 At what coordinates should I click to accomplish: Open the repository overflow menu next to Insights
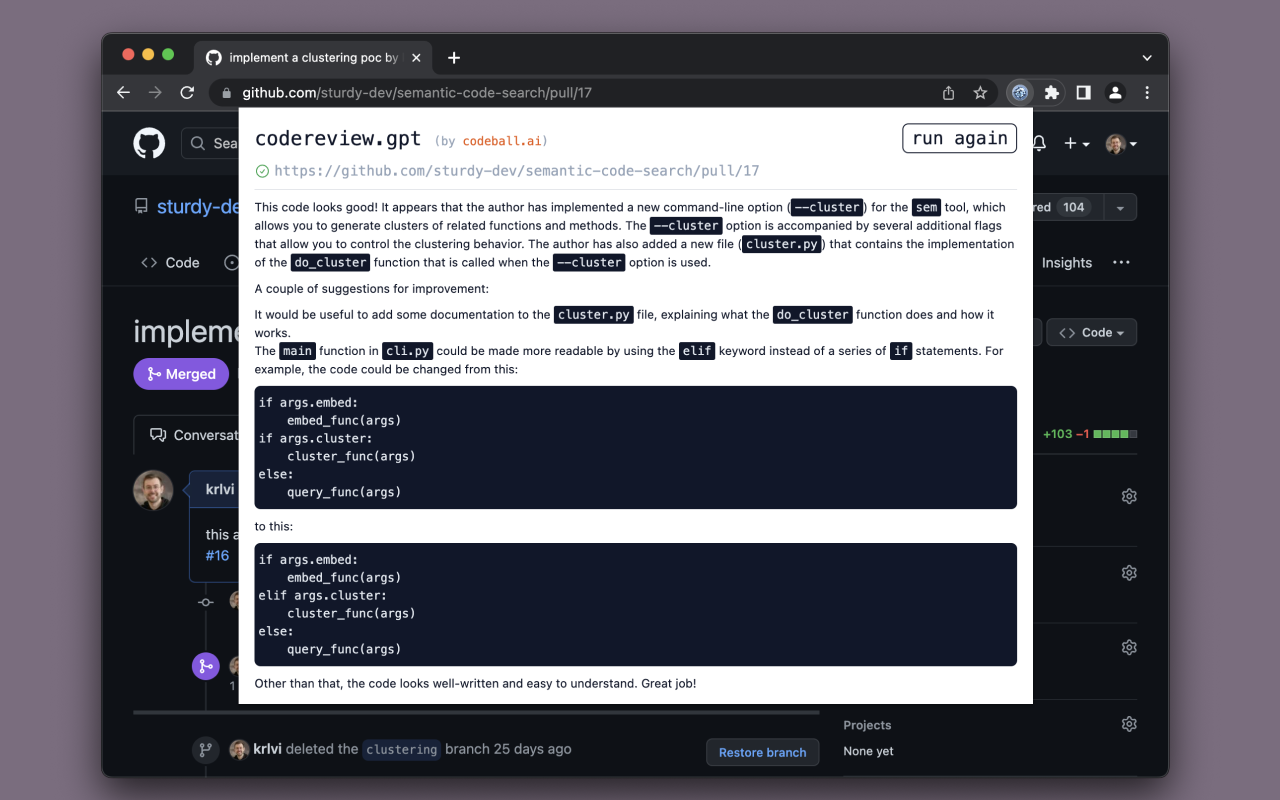click(x=1121, y=262)
